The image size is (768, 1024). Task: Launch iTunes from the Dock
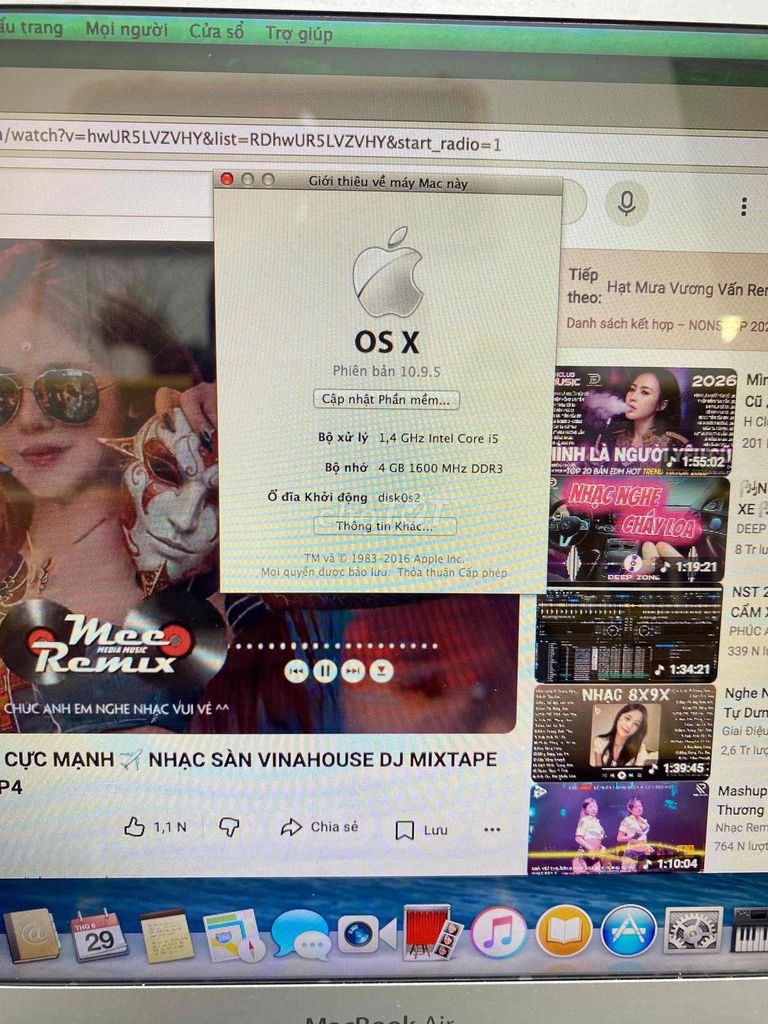(x=498, y=933)
